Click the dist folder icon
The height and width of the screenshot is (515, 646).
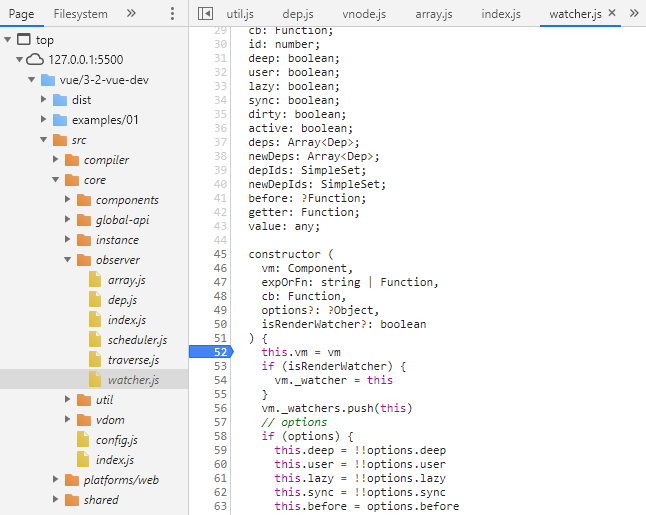coord(60,100)
